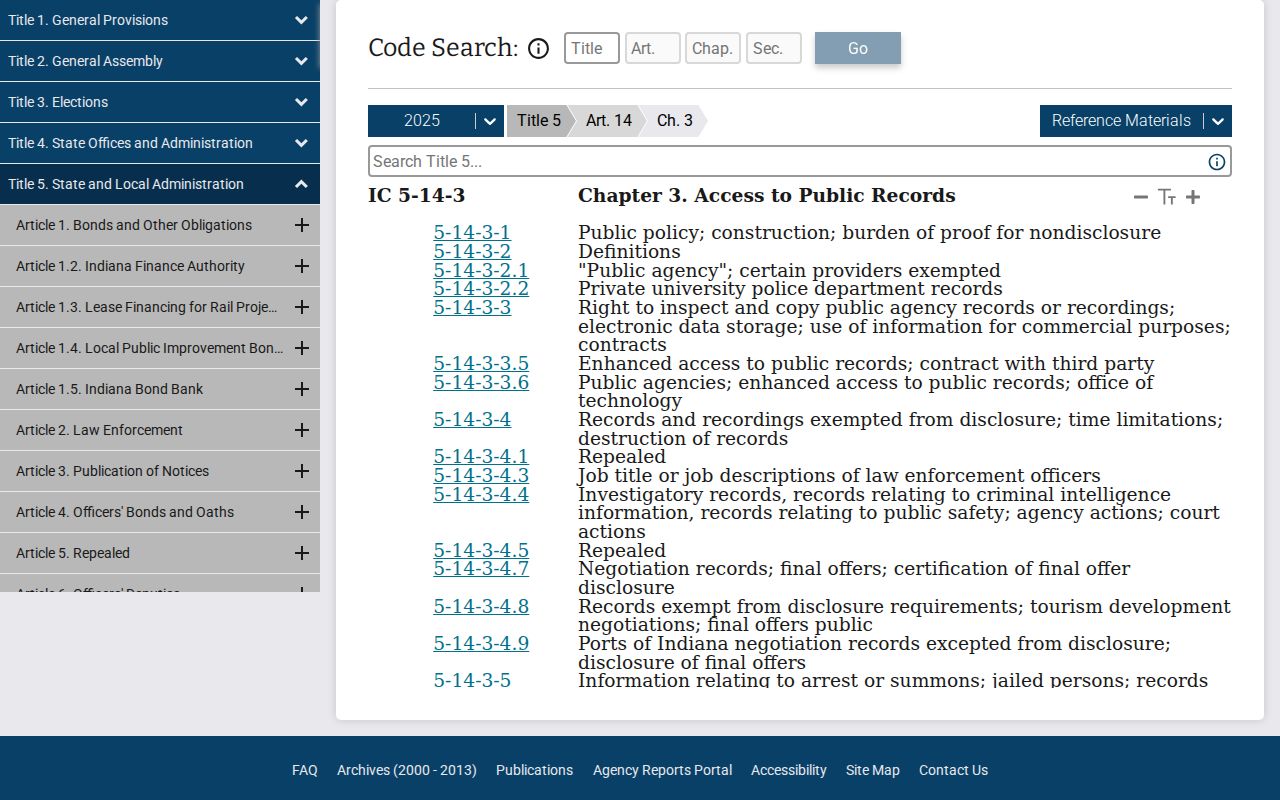Open Archives (2000 - 2013) footer link
The height and width of the screenshot is (800, 1280).
point(407,770)
